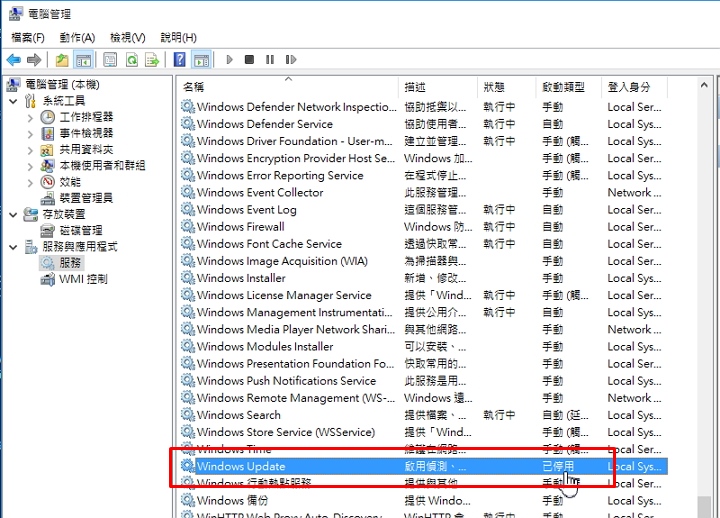Open the 檢視(V) menu
Screen dimensions: 720x518
[128, 38]
